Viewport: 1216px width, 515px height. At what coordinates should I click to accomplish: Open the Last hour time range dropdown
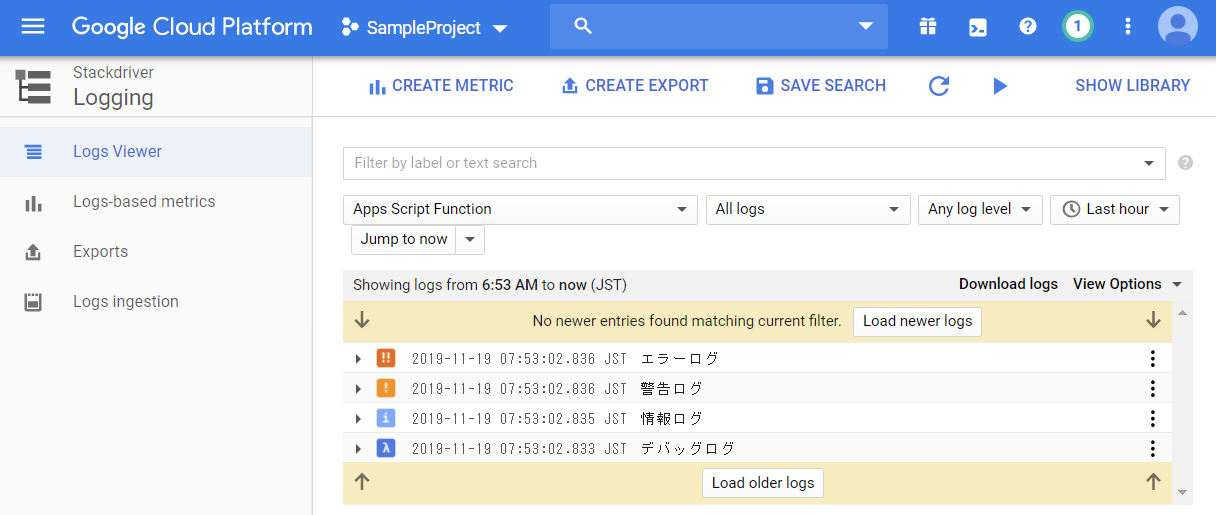[x=1114, y=209]
